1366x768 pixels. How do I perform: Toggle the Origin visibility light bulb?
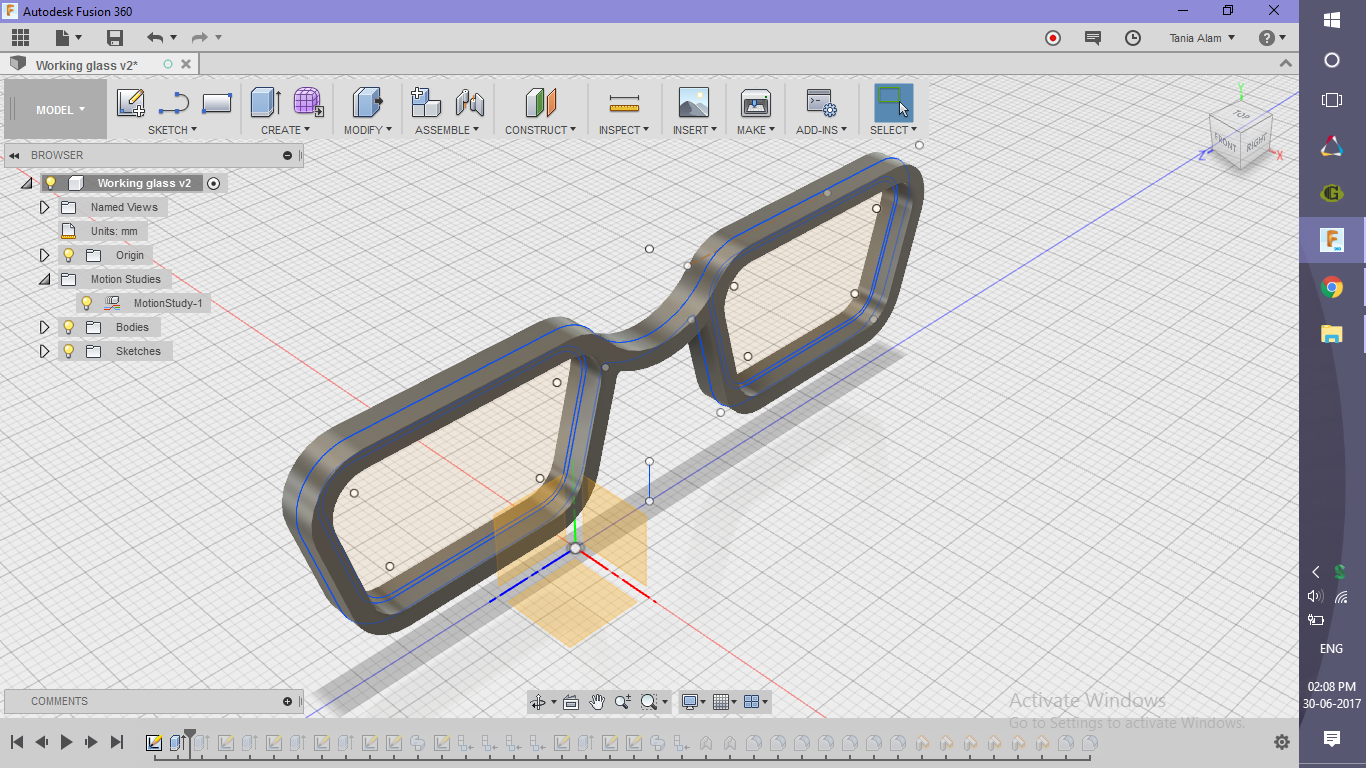coord(69,255)
